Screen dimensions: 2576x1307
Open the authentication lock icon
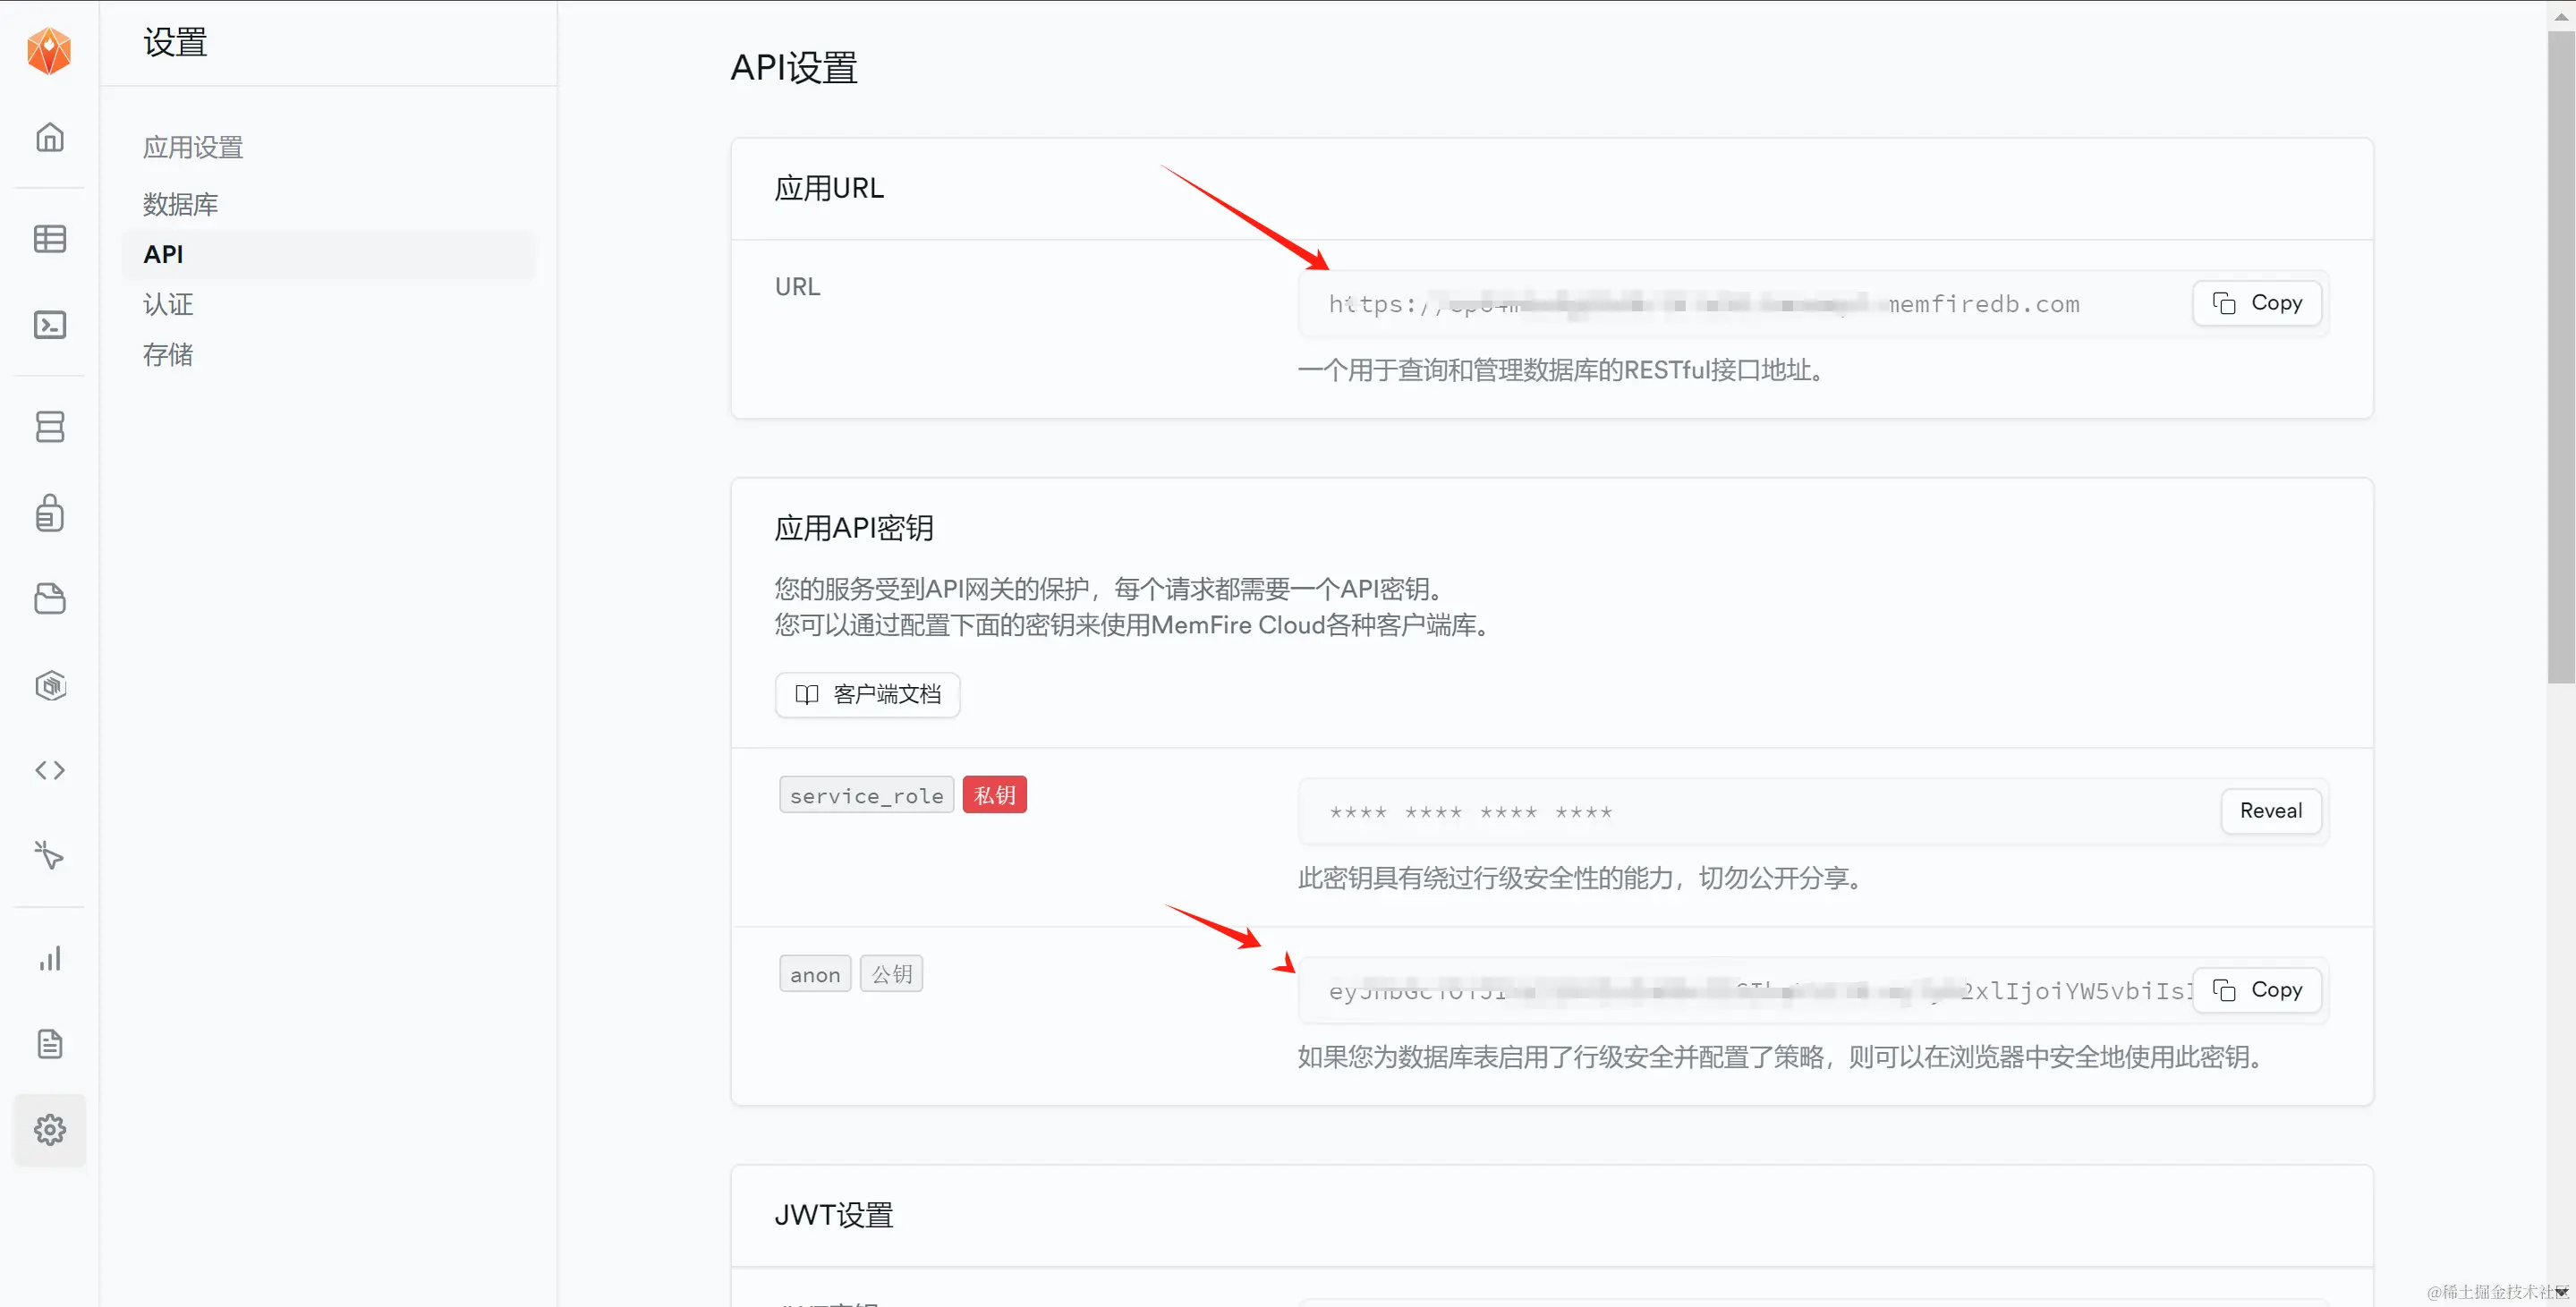pyautogui.click(x=49, y=513)
